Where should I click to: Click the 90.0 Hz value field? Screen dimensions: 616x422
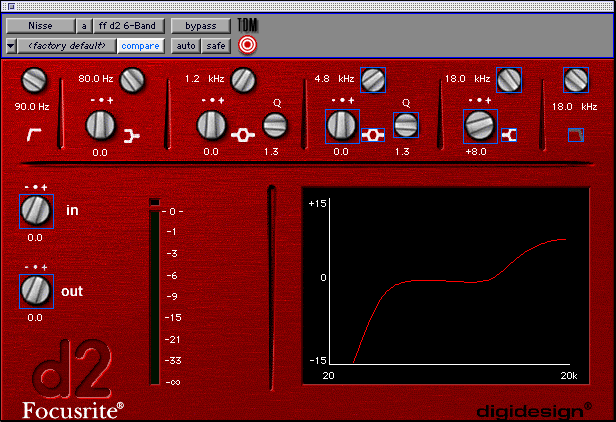tap(32, 106)
